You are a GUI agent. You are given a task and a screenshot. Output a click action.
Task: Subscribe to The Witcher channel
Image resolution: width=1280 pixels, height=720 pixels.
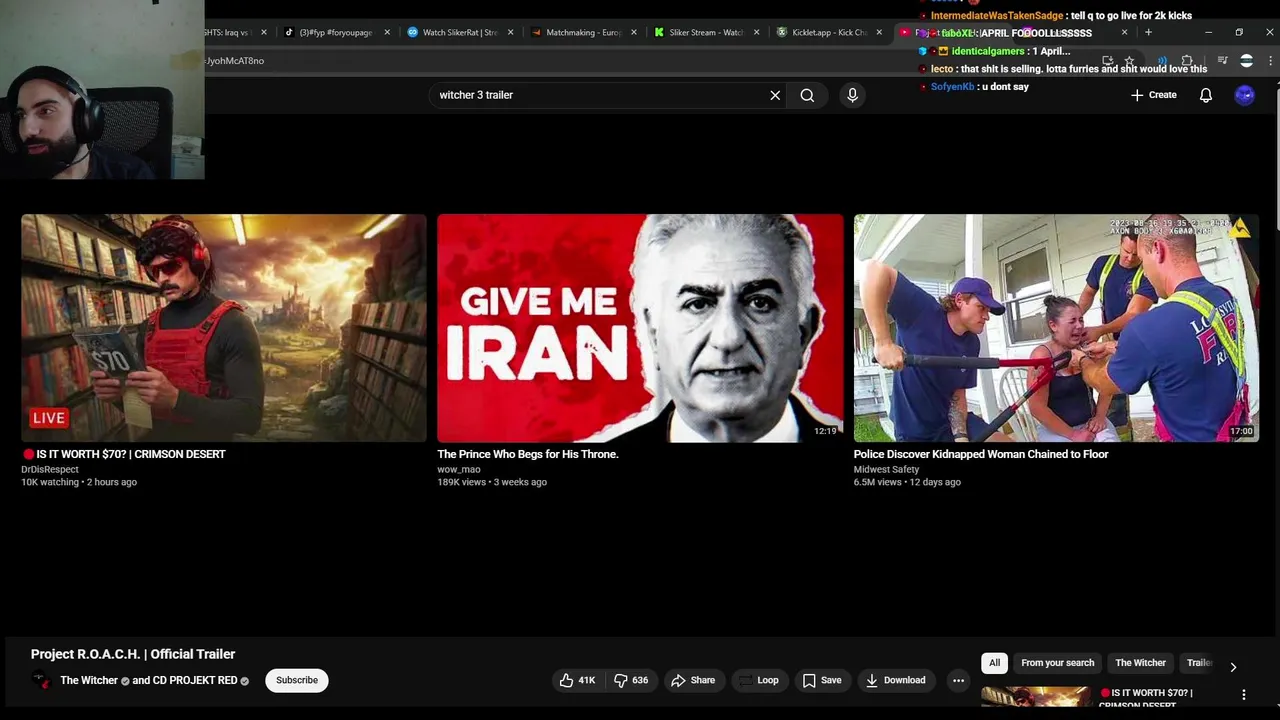tap(297, 680)
